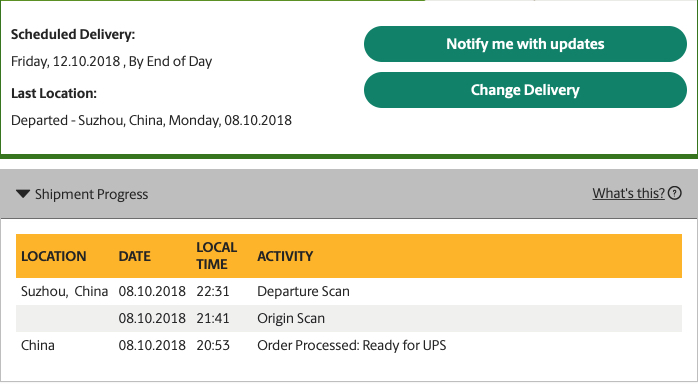The height and width of the screenshot is (385, 698).
Task: Click the Shipment Progress section title
Action: click(91, 194)
